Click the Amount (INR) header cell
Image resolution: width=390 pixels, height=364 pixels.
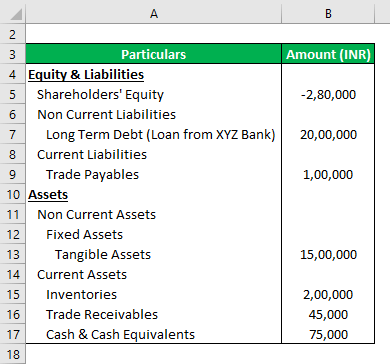point(328,54)
